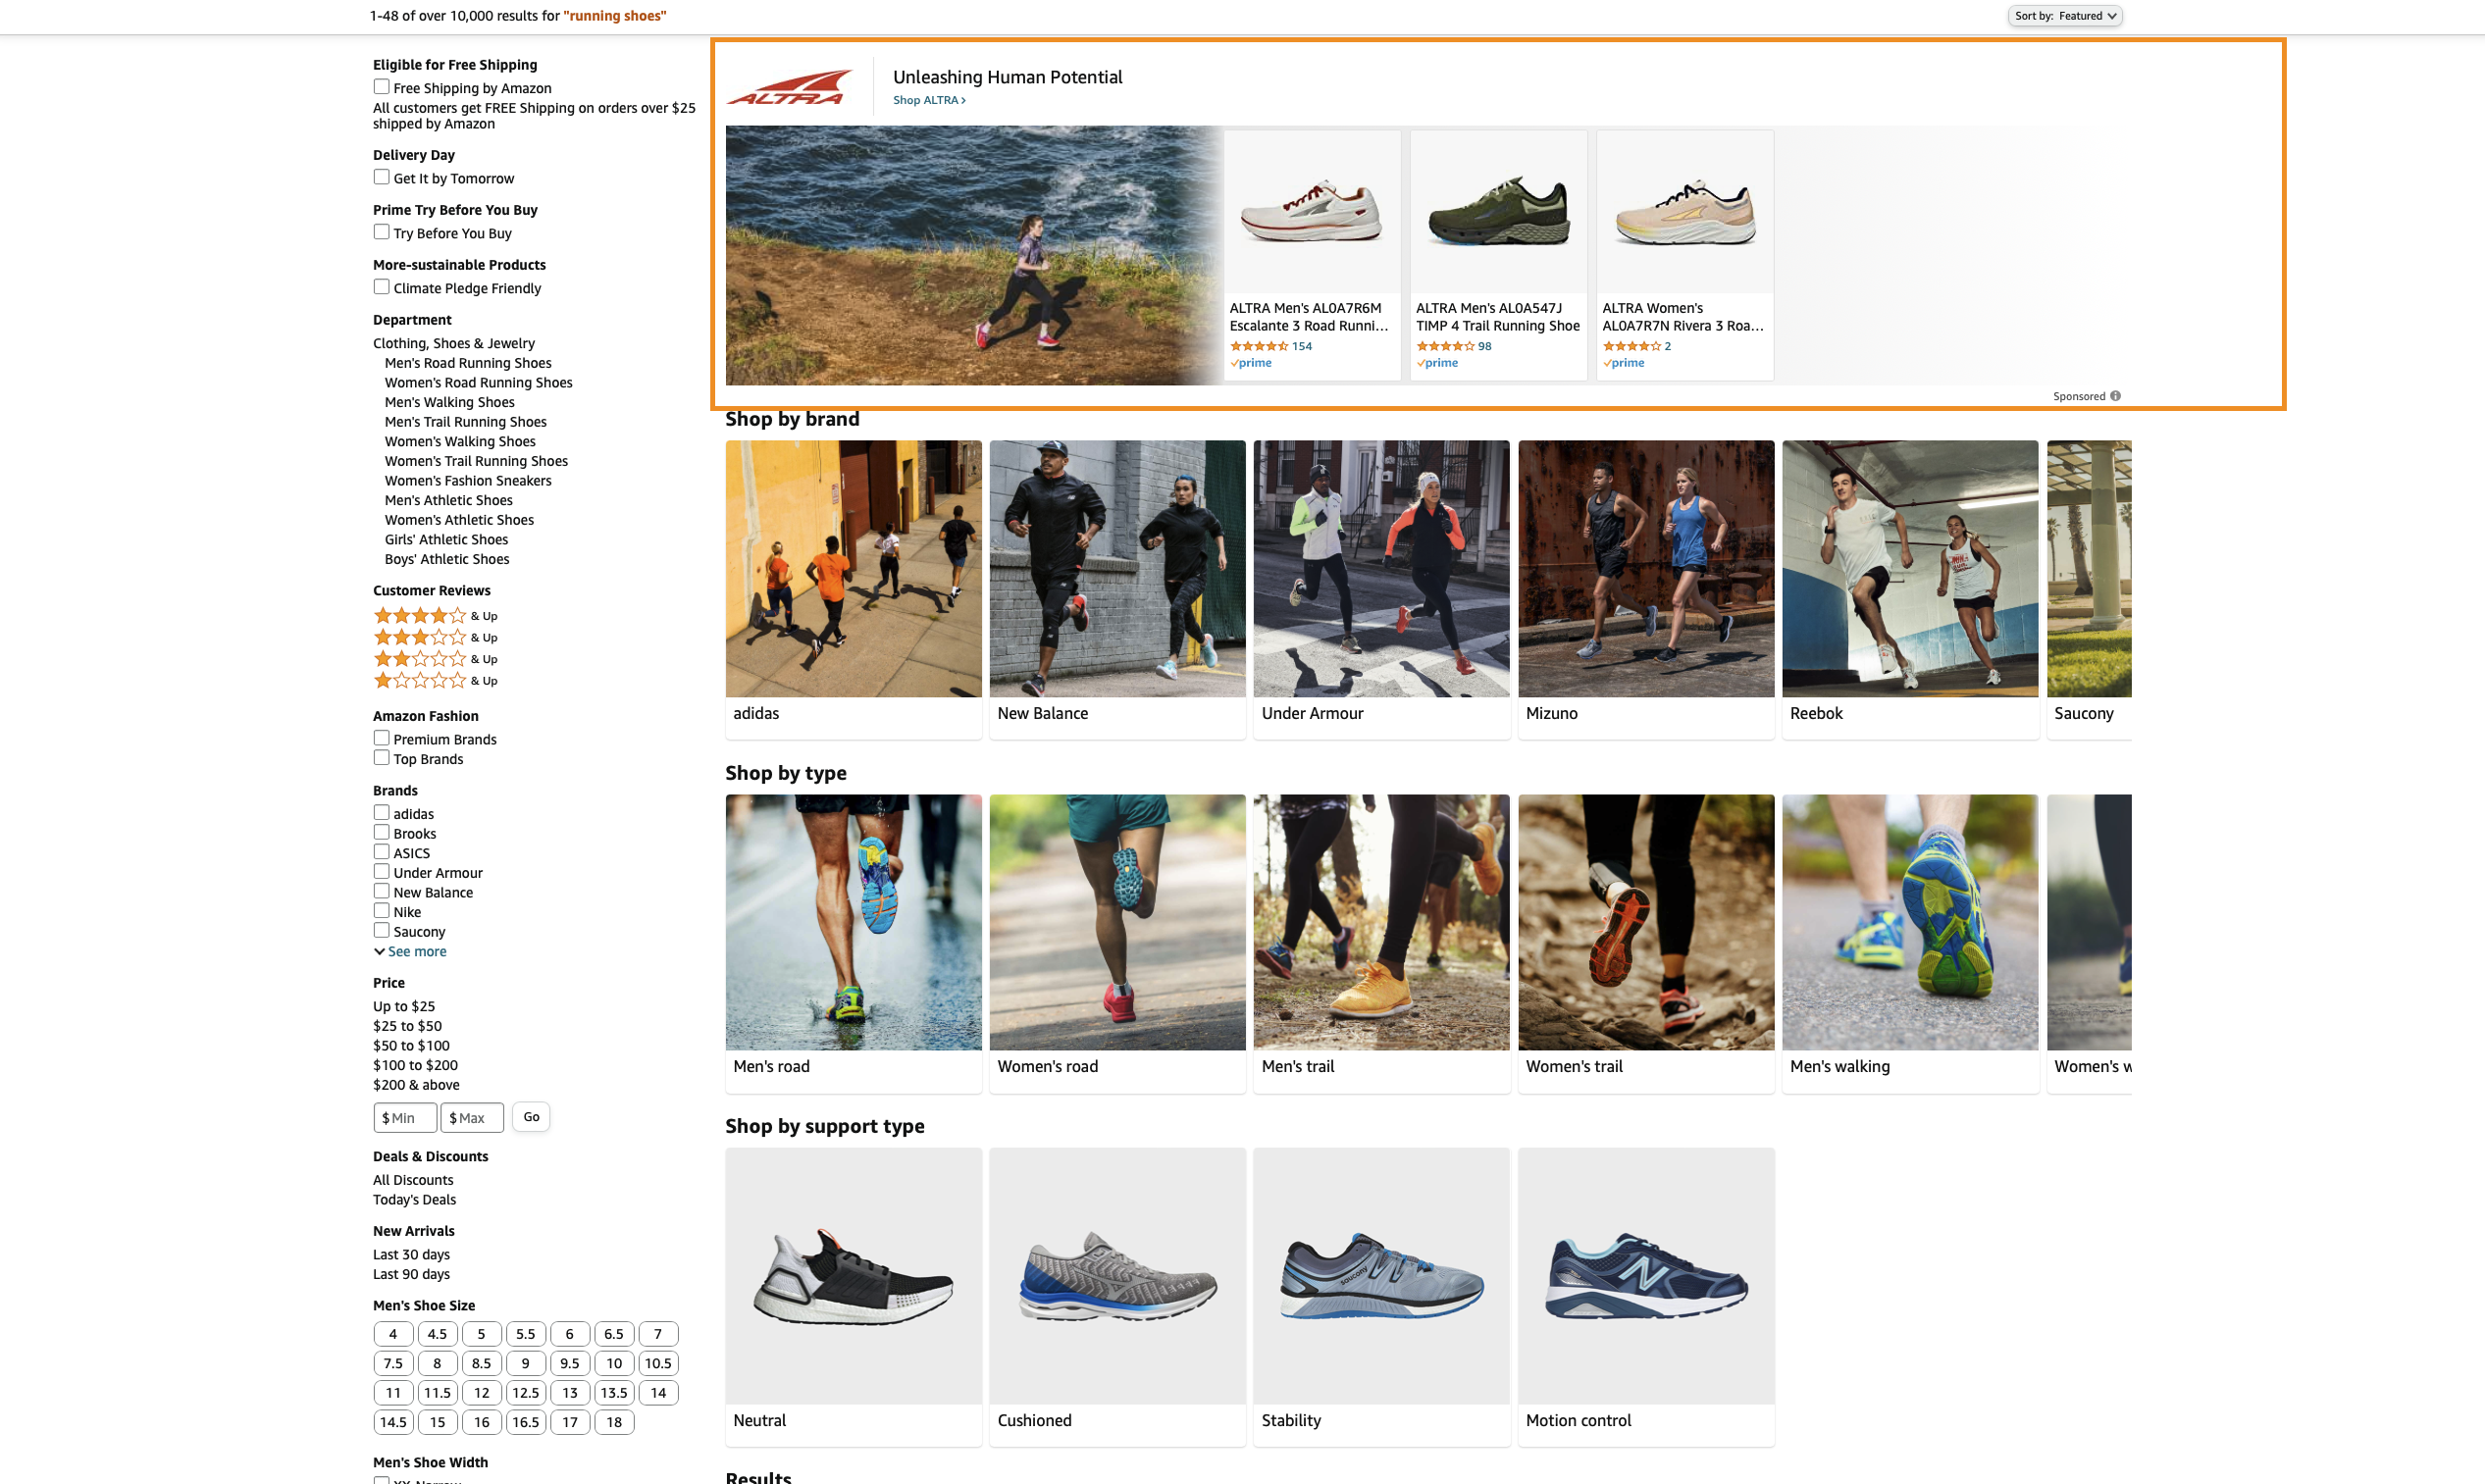Select men's shoe size 12

click(482, 1393)
